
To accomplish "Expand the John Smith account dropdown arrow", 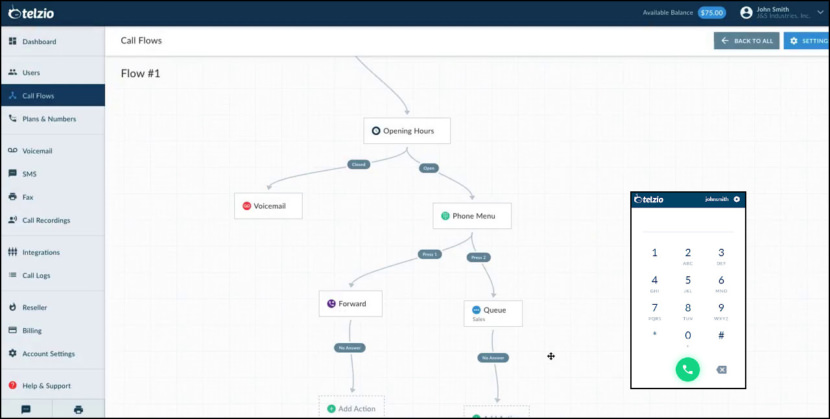I will (x=820, y=13).
